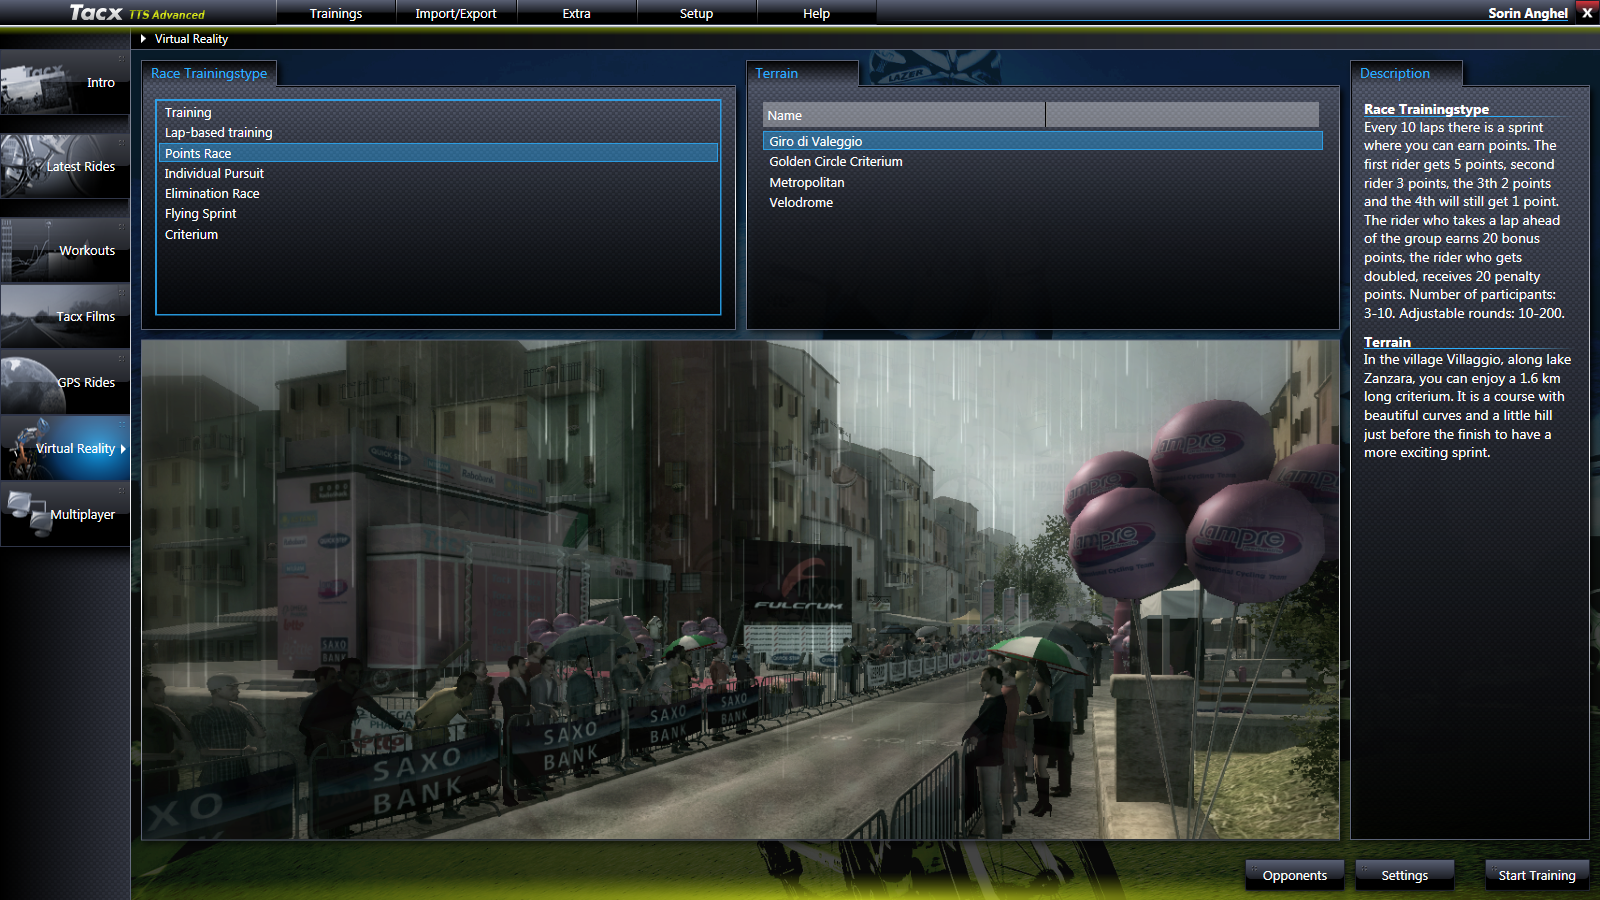
Task: Select Criterium race type
Action: [x=439, y=234]
